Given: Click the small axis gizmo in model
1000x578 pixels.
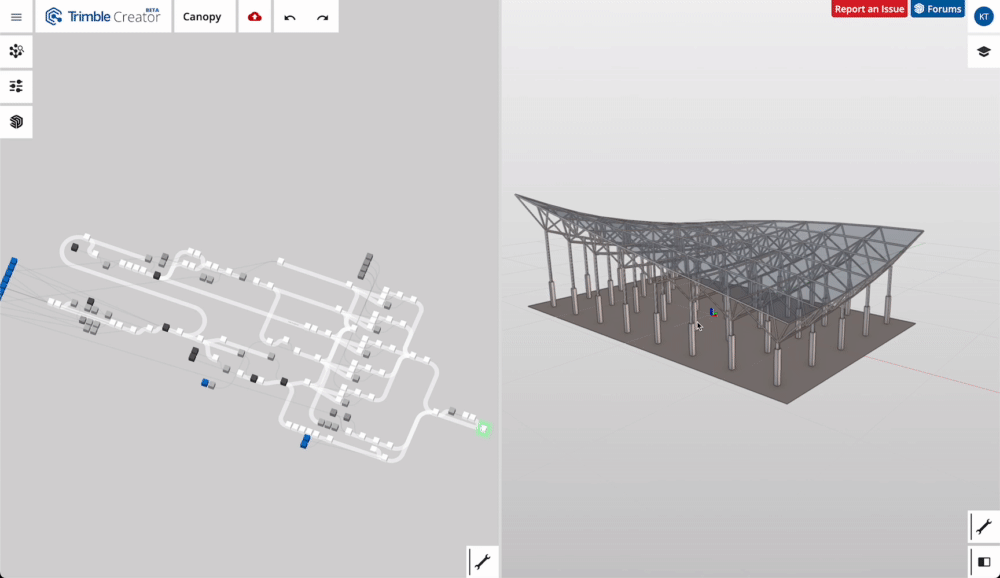Looking at the screenshot, I should click(x=713, y=312).
